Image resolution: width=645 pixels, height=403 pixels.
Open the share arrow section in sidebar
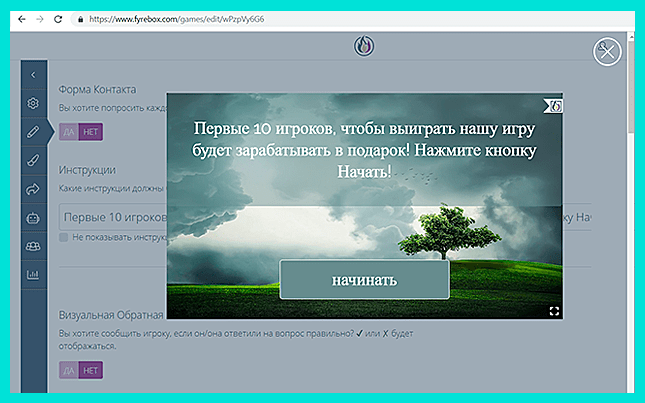(33, 189)
